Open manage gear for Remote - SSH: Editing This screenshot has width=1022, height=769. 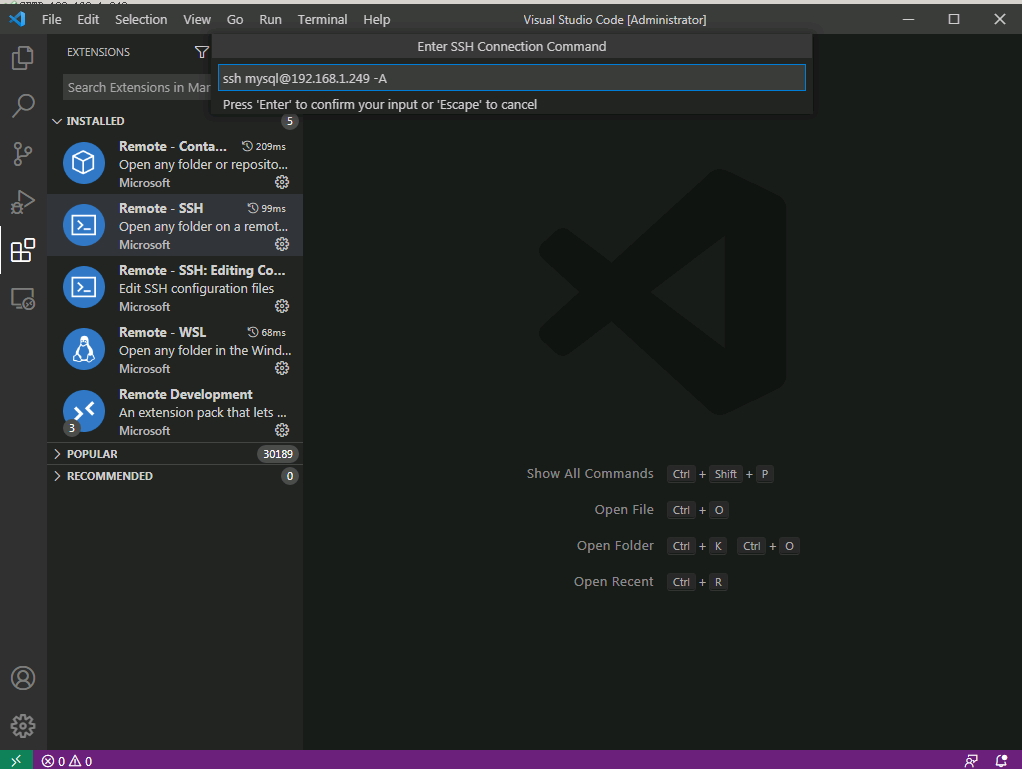(x=282, y=306)
